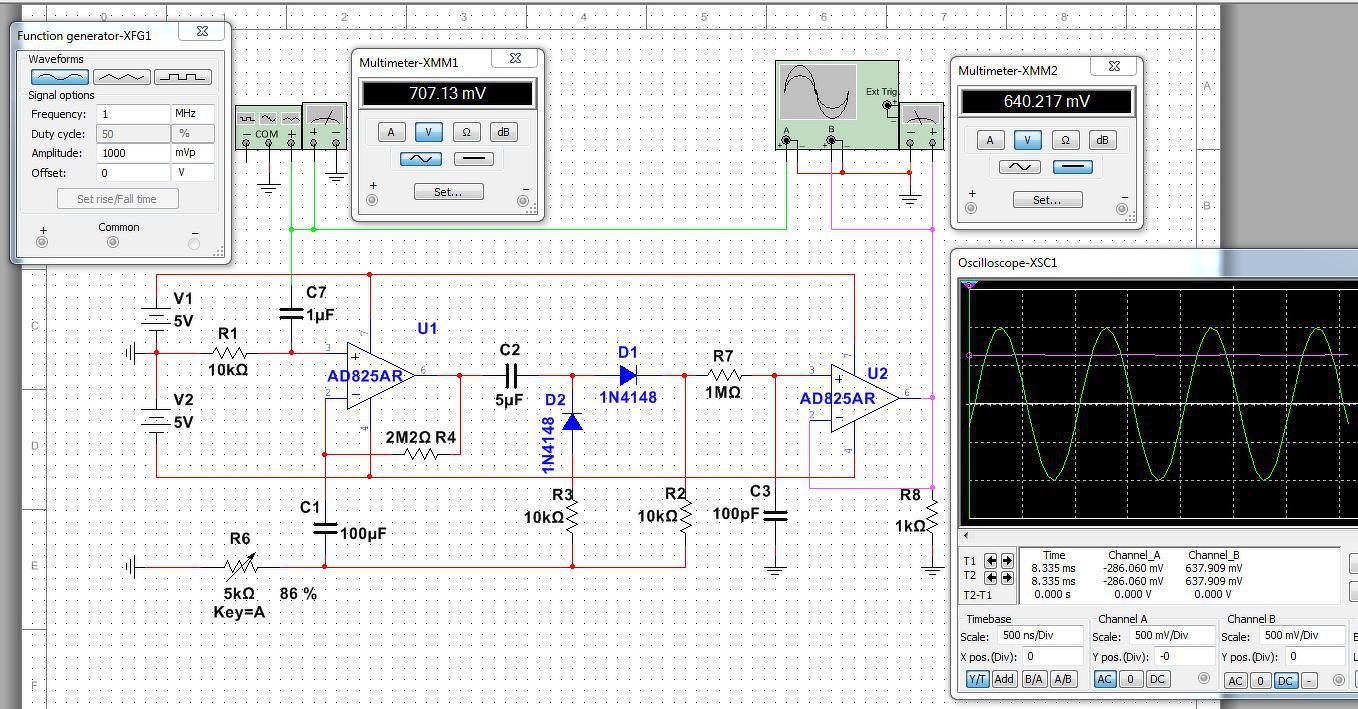Select dB mode on Multimeter-XMM1
Screen dimensions: 1358x709
coord(503,132)
